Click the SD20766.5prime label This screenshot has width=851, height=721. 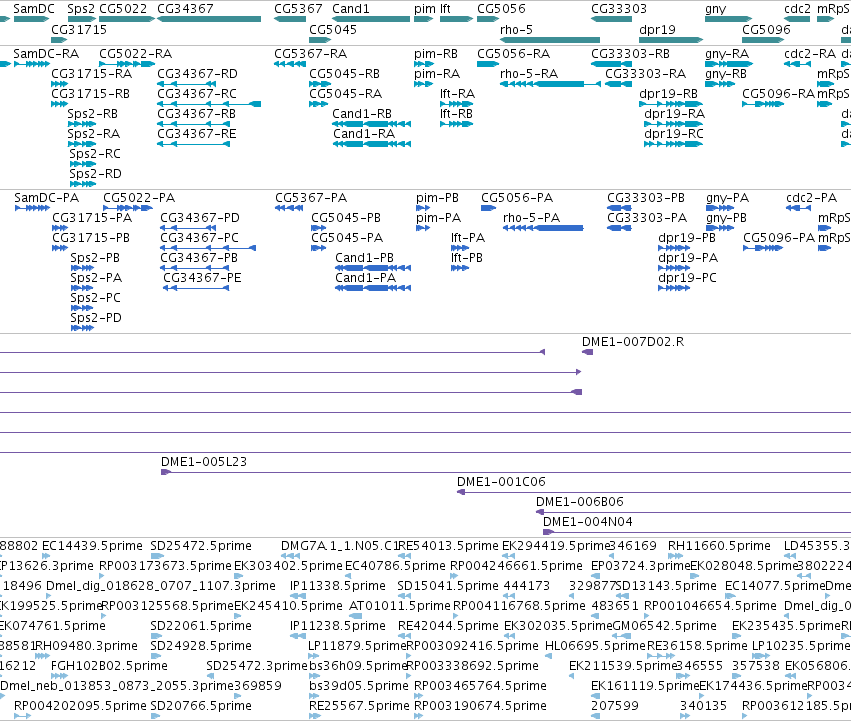201,706
